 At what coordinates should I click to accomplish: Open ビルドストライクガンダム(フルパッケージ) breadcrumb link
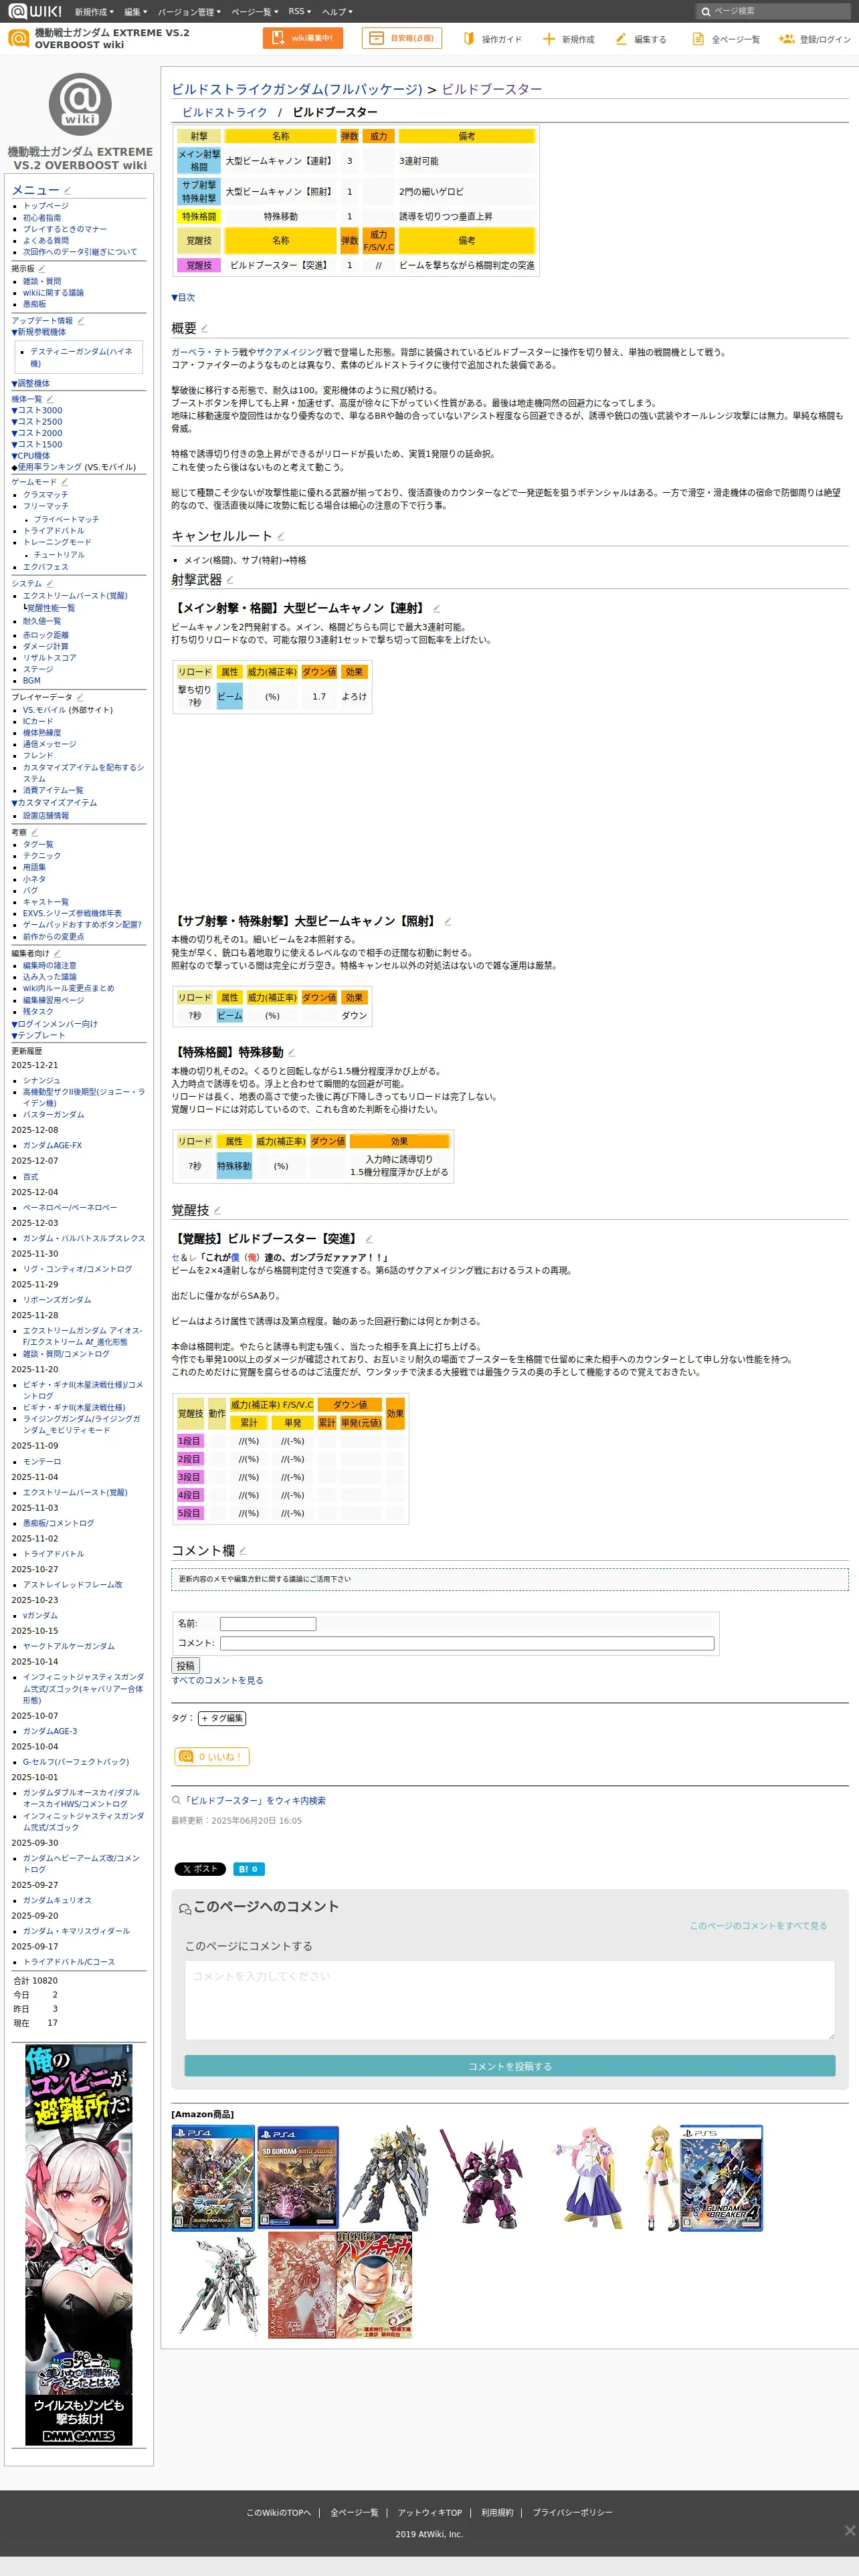[x=297, y=89]
